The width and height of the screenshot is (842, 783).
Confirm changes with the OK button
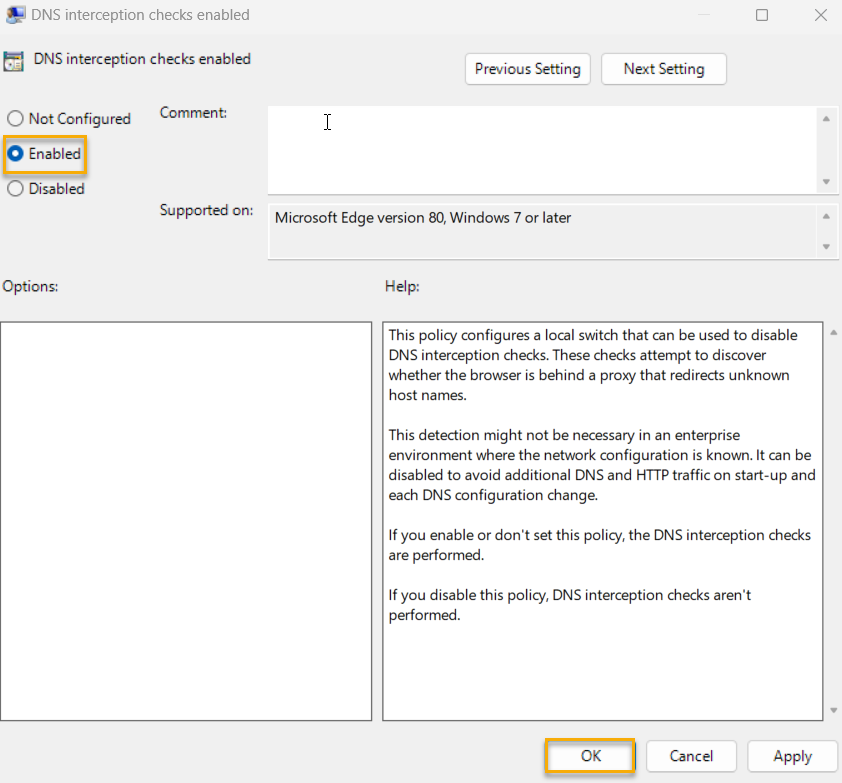click(589, 756)
